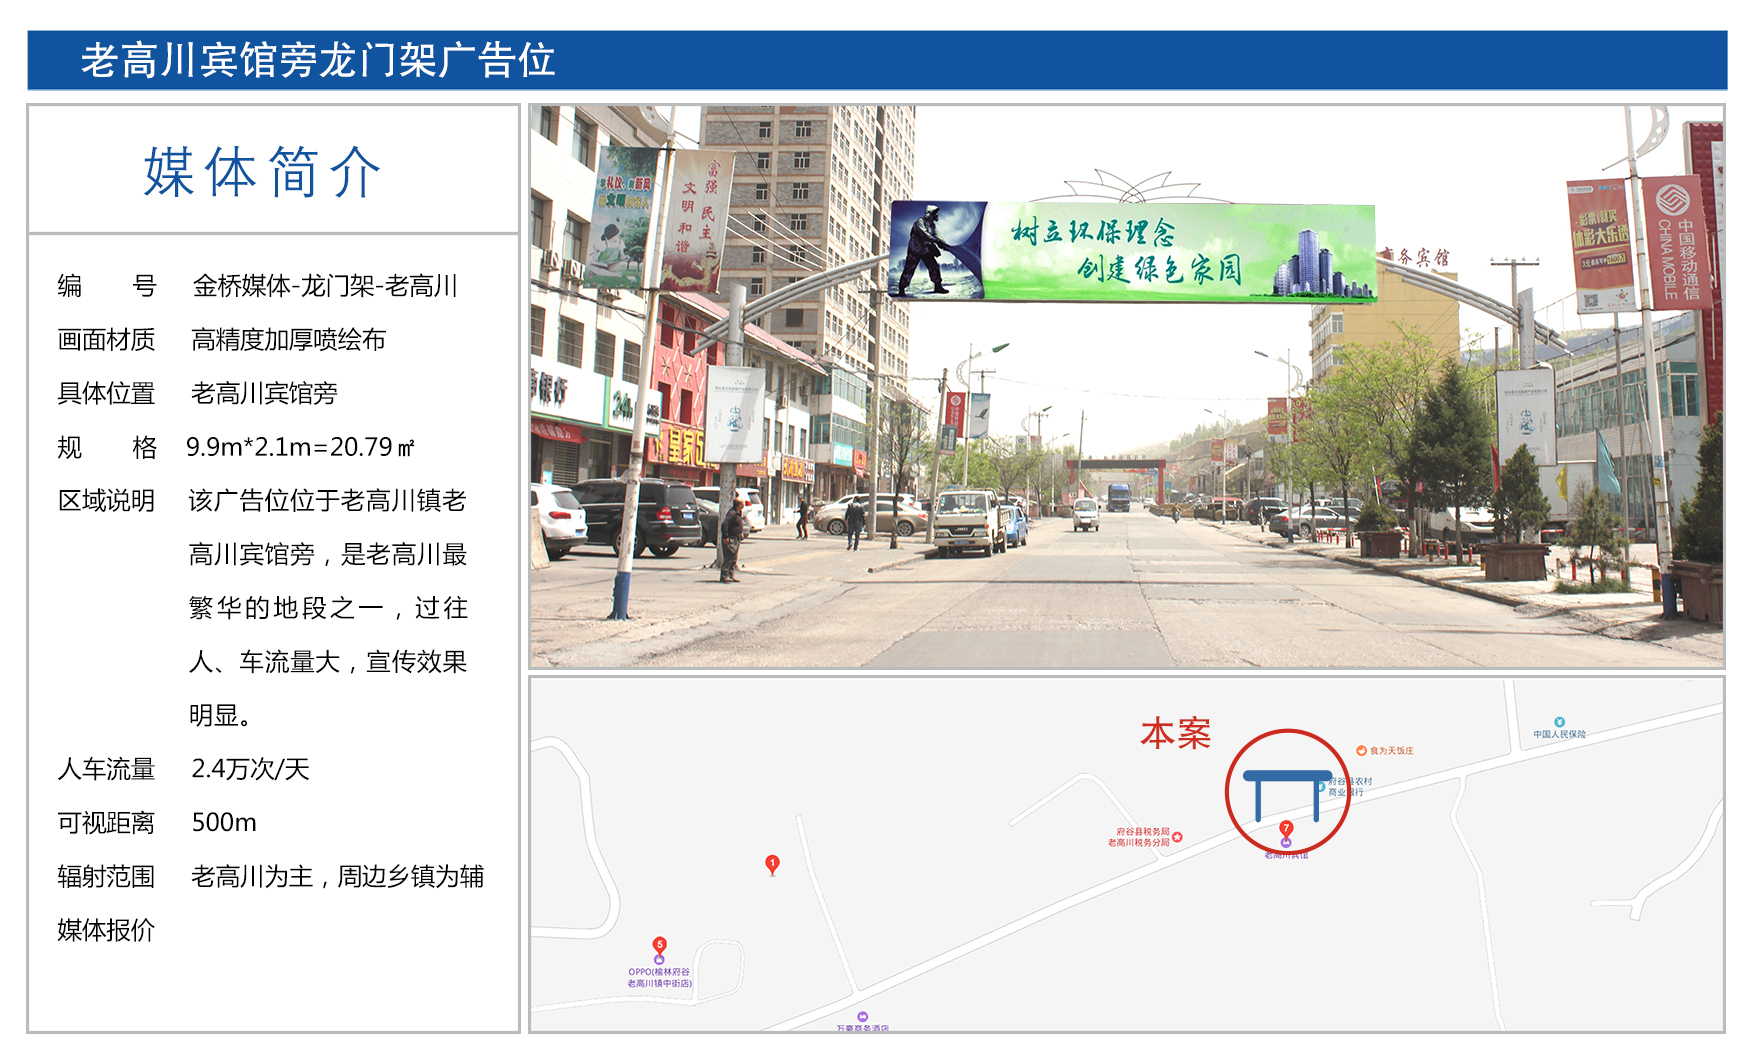Click the red map marker numbered 1
1754x1064 pixels.
772,864
